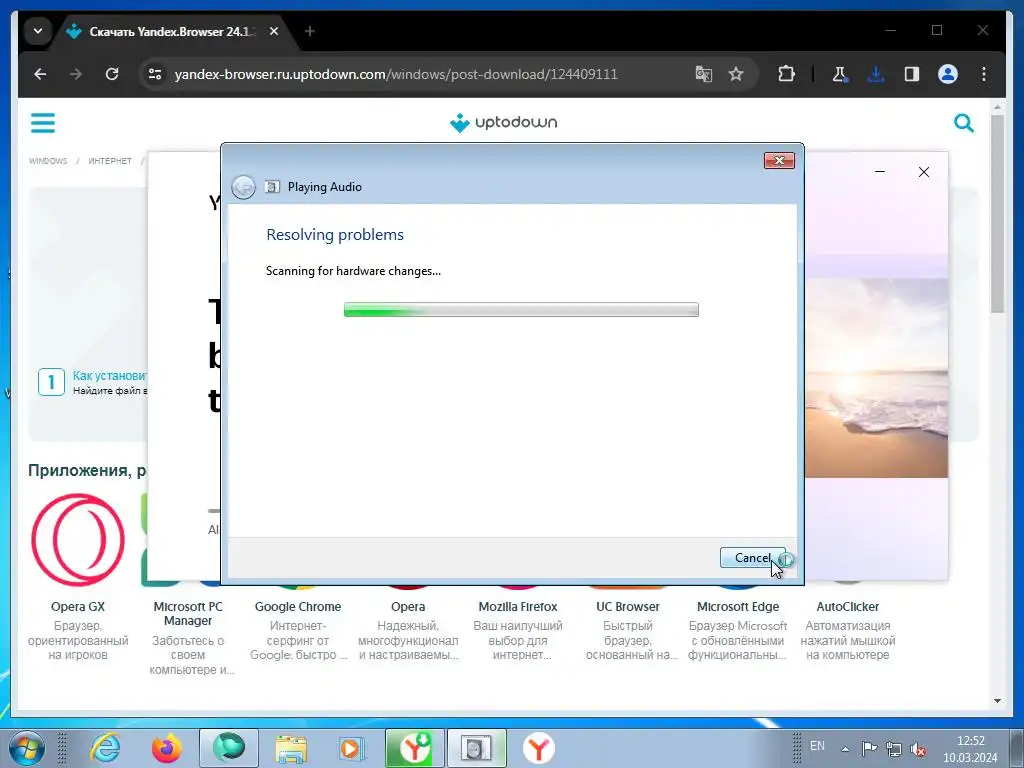
Task: Click the muted volume tray icon
Action: (918, 749)
